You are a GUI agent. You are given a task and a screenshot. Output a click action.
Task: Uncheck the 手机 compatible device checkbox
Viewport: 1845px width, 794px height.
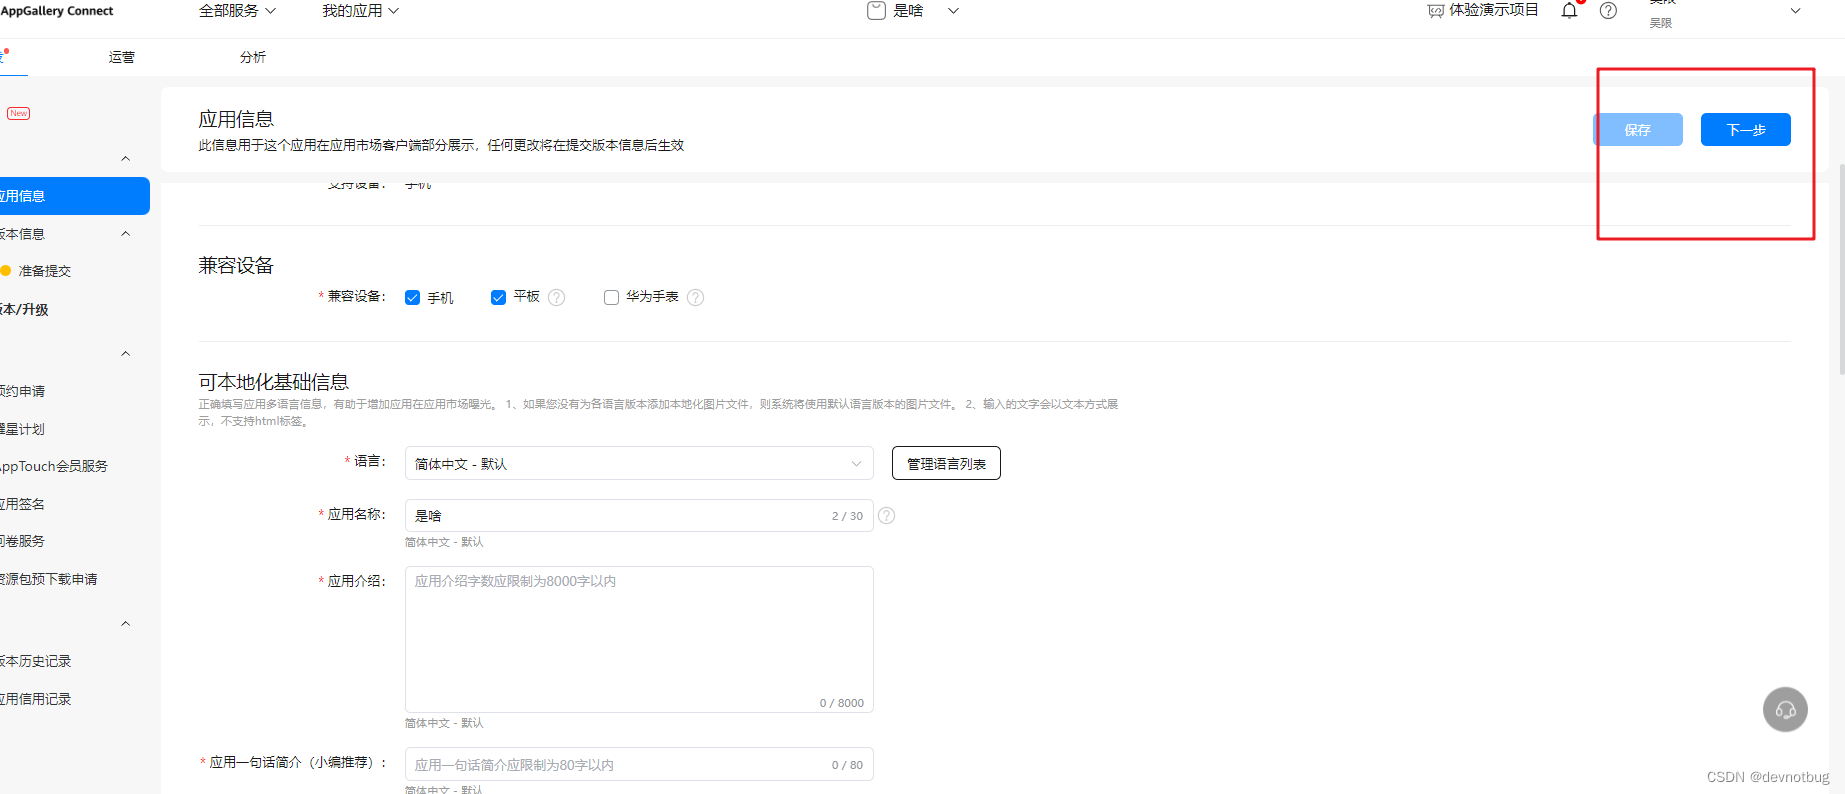(x=412, y=298)
